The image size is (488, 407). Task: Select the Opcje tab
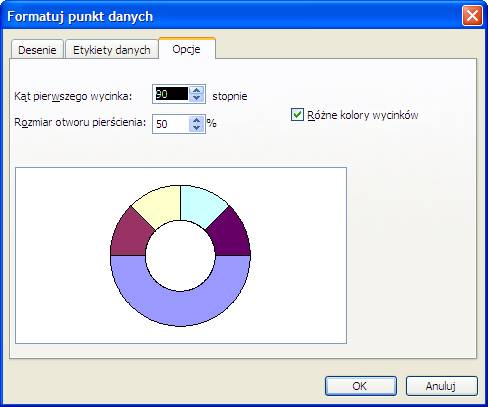[187, 49]
